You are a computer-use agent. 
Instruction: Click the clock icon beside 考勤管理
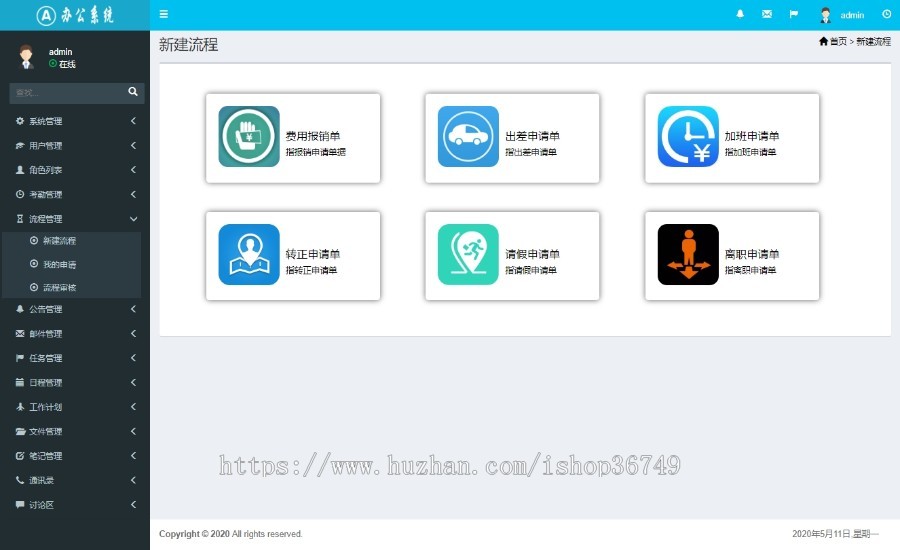click(20, 195)
